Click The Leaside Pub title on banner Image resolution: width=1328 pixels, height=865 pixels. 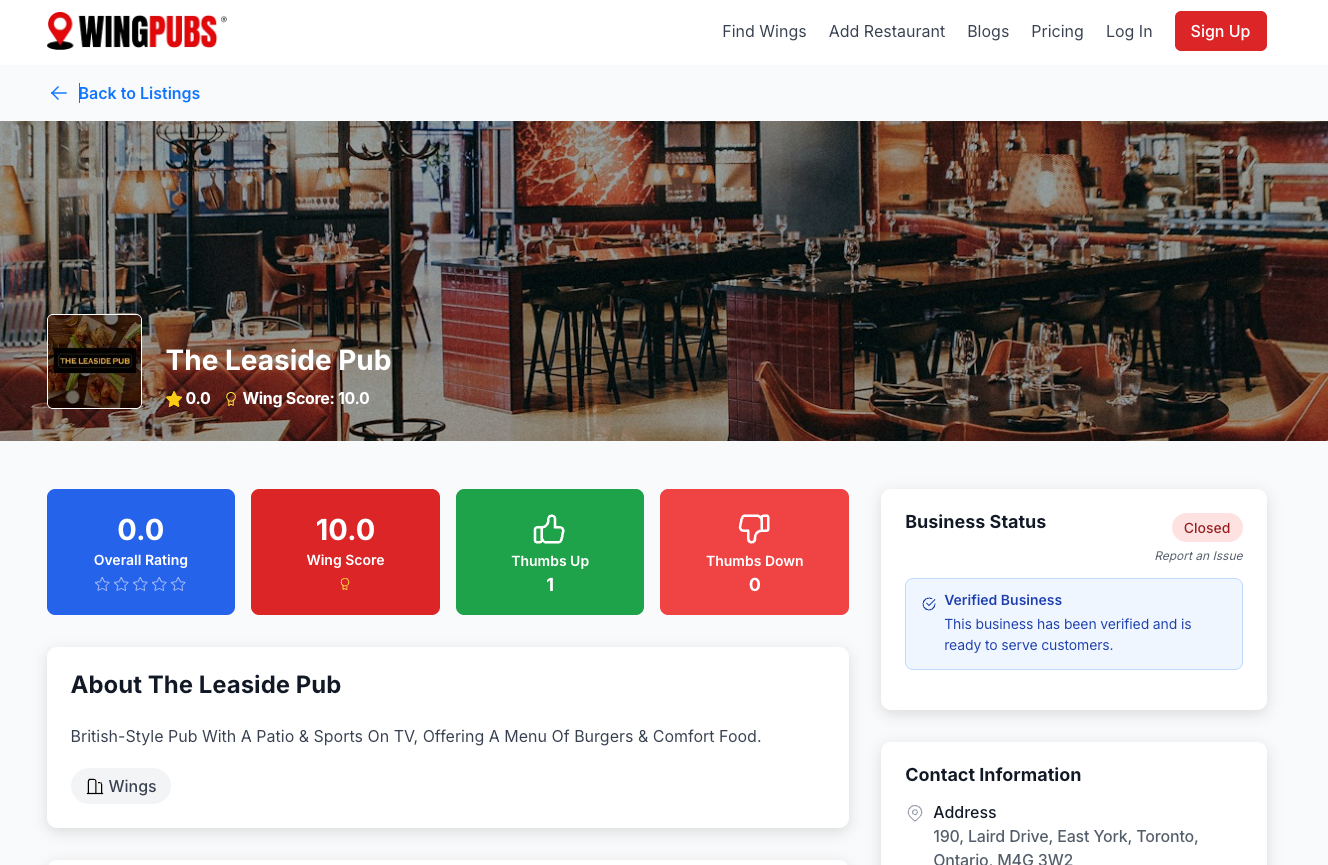coord(278,360)
